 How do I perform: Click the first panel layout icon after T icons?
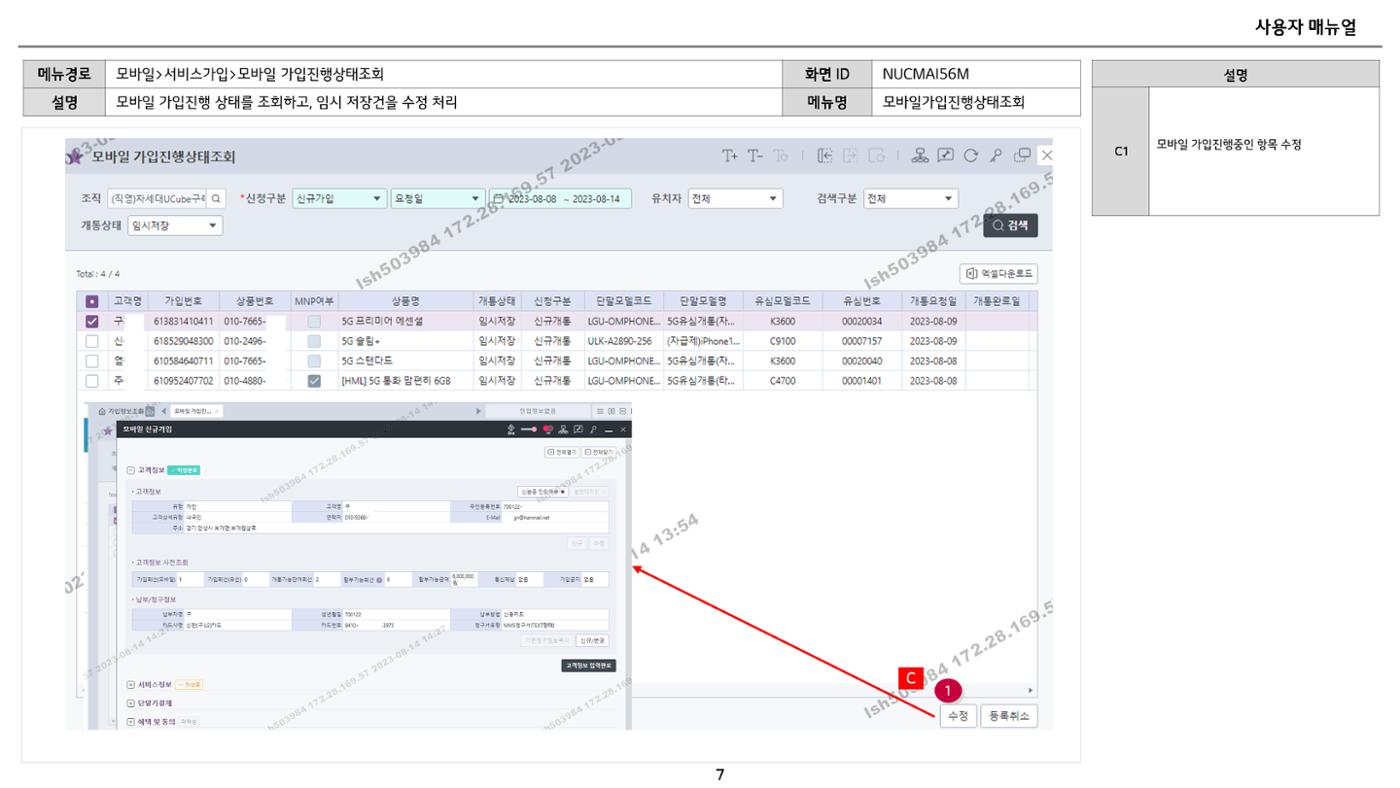coord(826,156)
